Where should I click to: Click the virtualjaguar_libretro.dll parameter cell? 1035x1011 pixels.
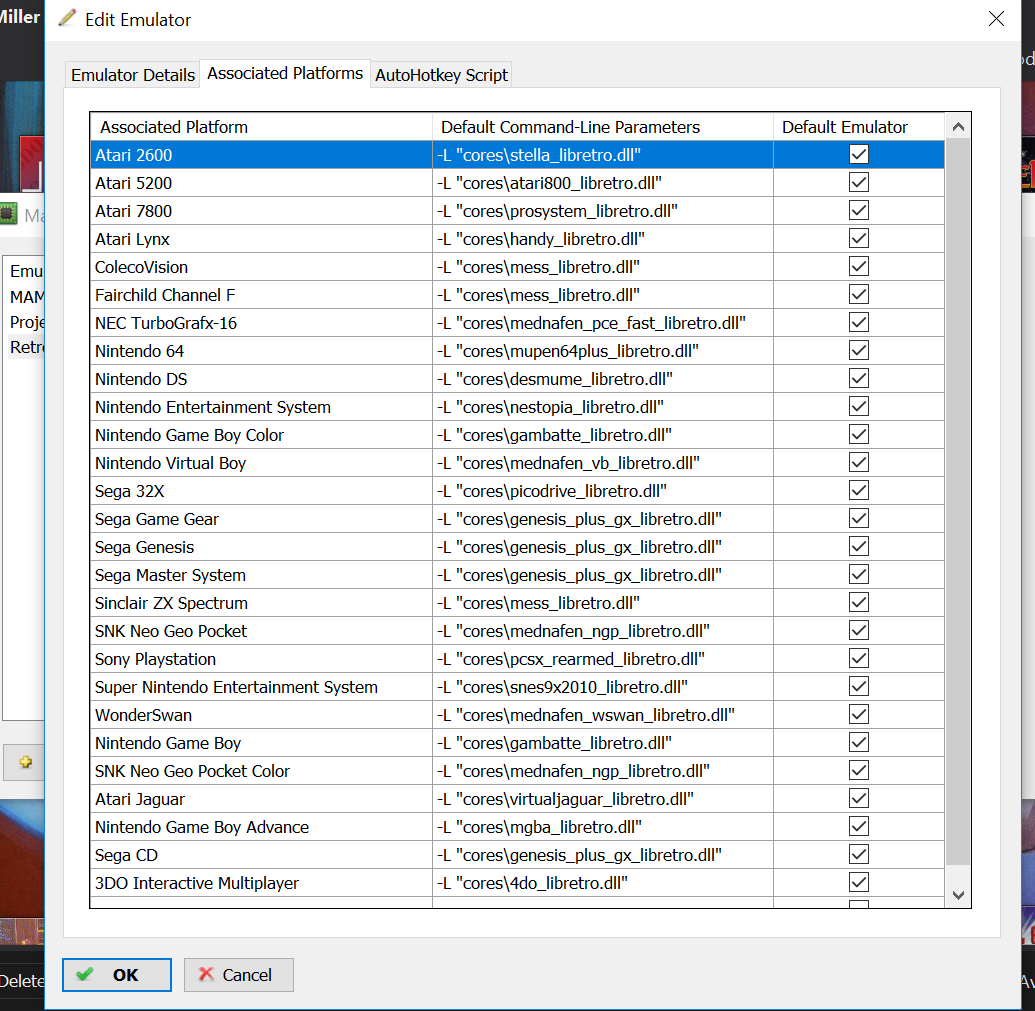[603, 799]
